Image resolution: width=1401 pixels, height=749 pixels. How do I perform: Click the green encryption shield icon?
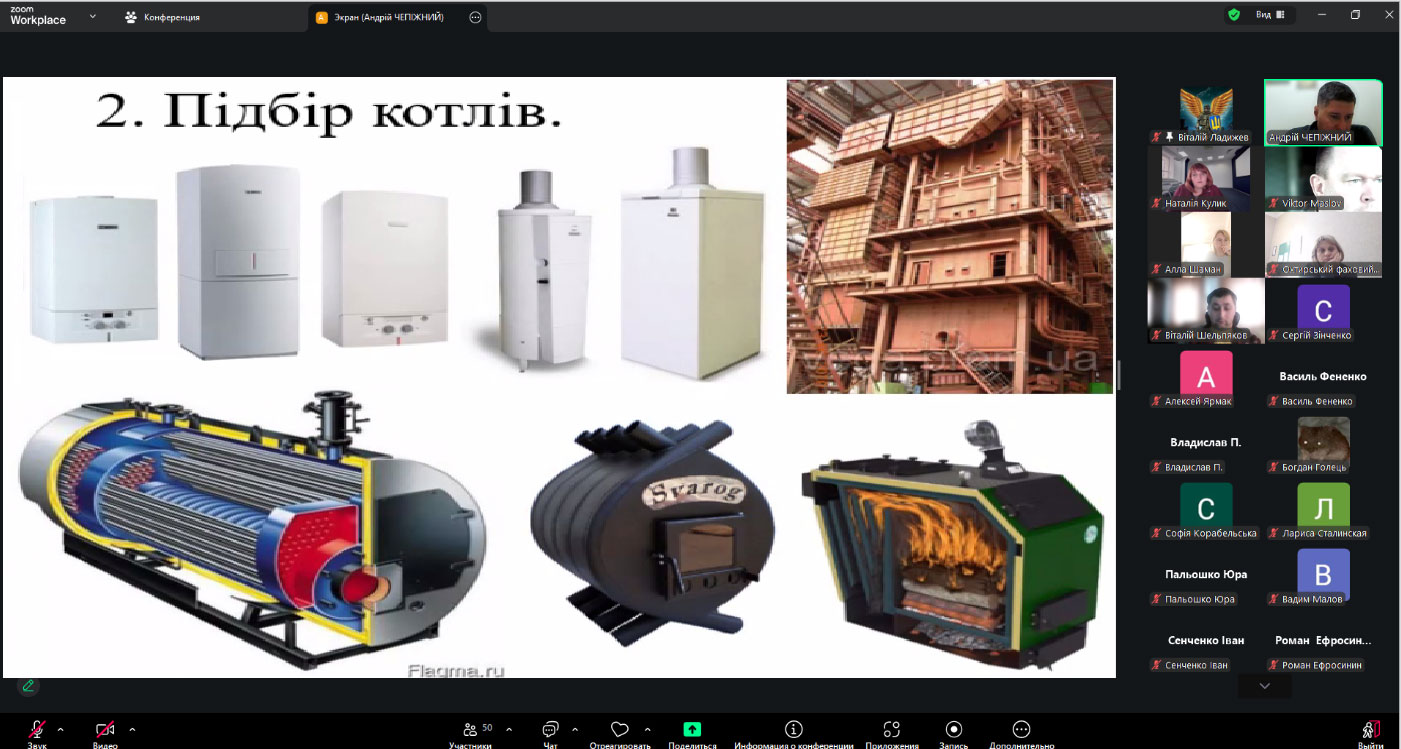tap(1234, 15)
